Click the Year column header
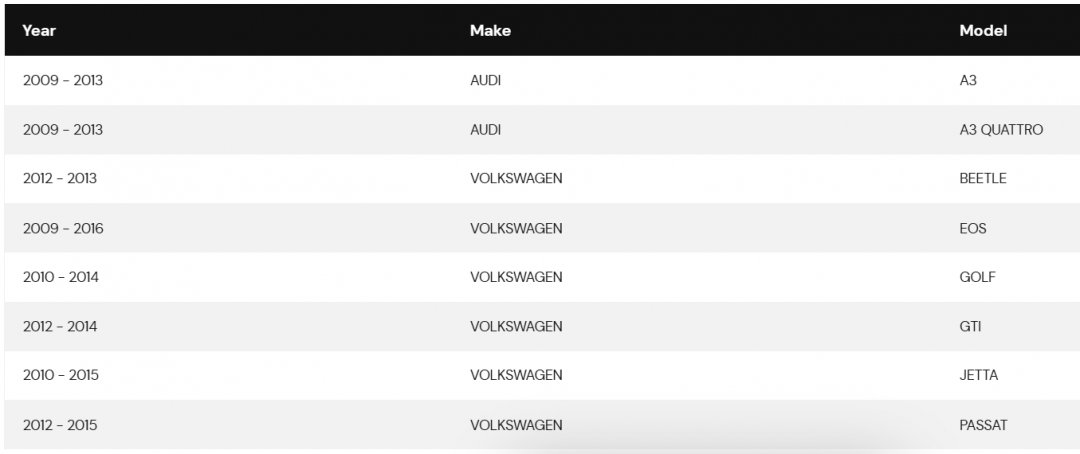This screenshot has width=1080, height=454. coord(39,31)
